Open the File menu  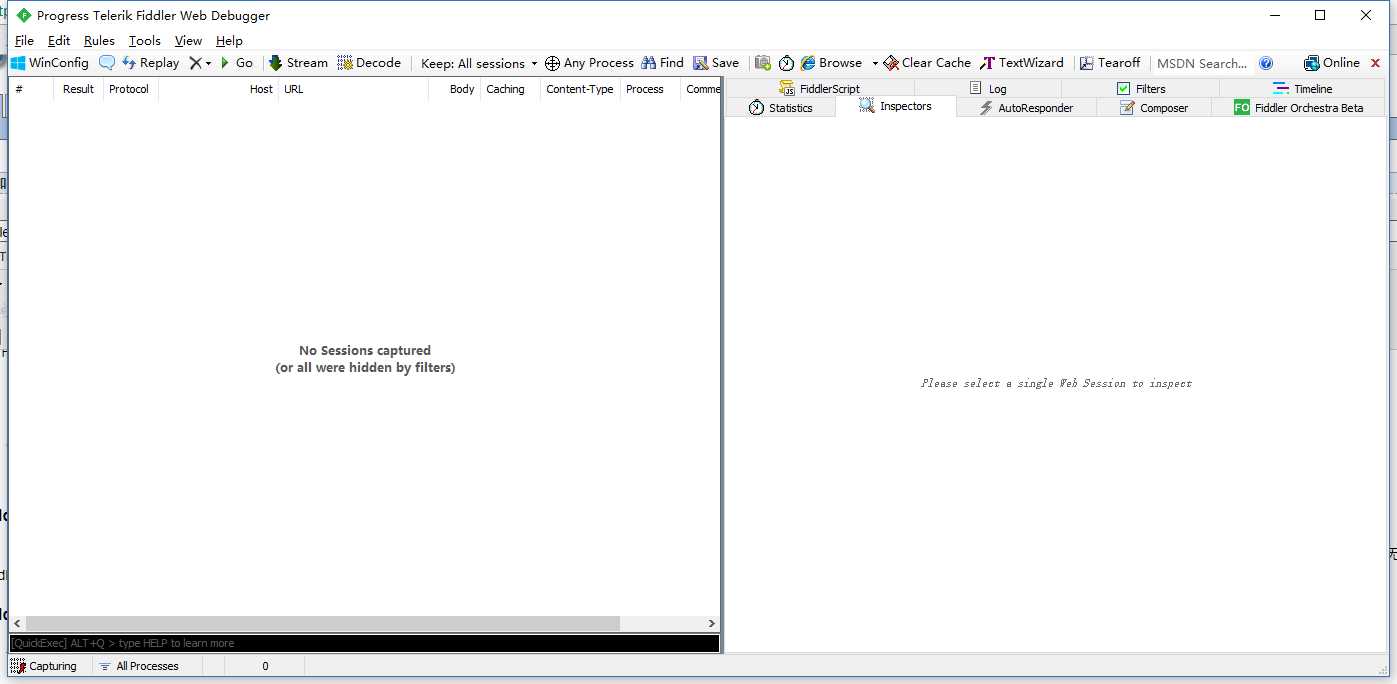(24, 41)
